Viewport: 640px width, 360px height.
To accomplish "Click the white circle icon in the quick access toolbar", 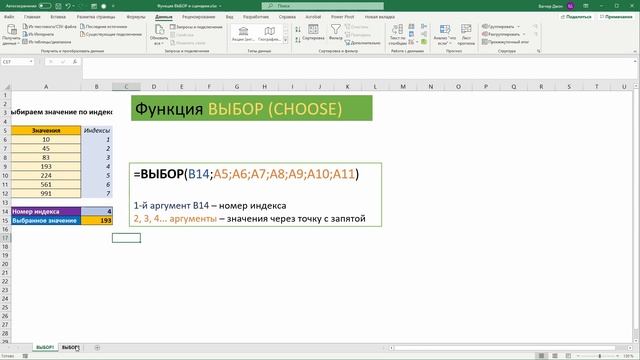I will point(103,6).
